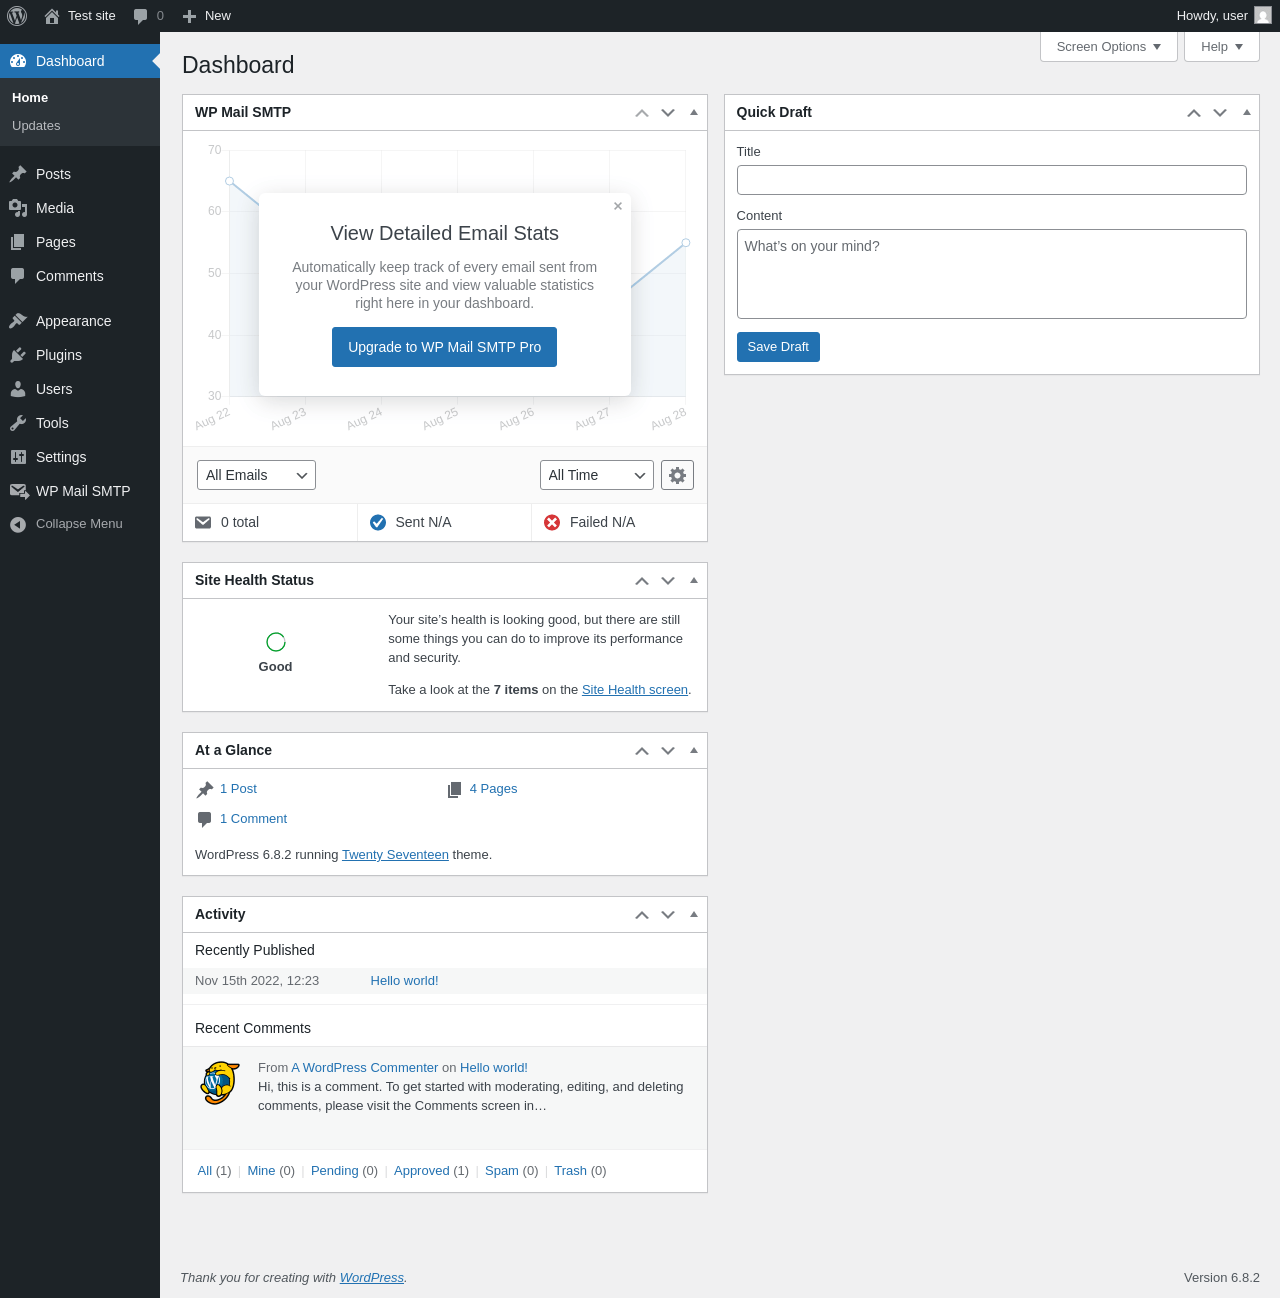1280x1298 pixels.
Task: Toggle Site Health Status panel
Action: point(694,580)
